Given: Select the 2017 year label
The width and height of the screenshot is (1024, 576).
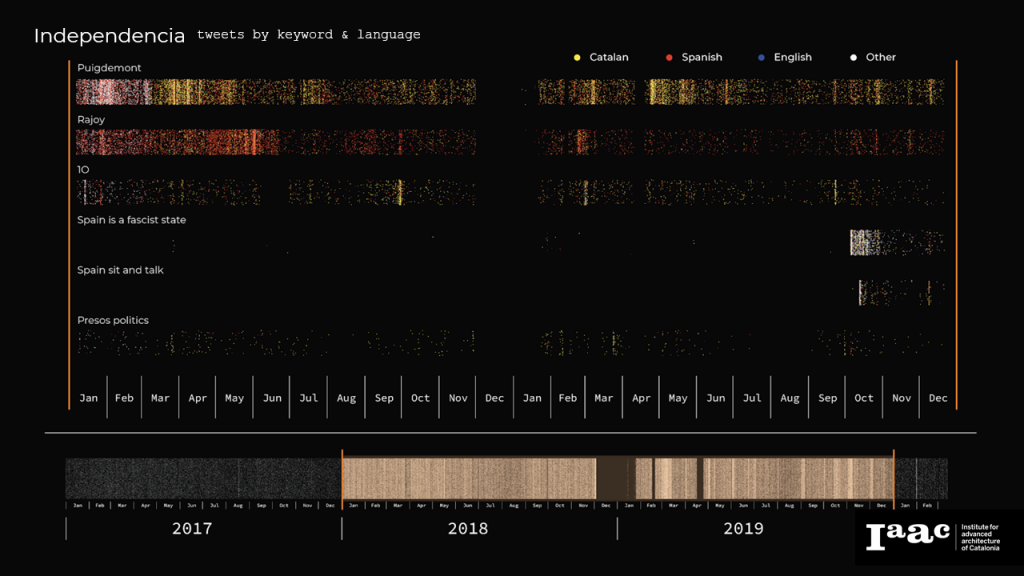Looking at the screenshot, I should coord(192,528).
